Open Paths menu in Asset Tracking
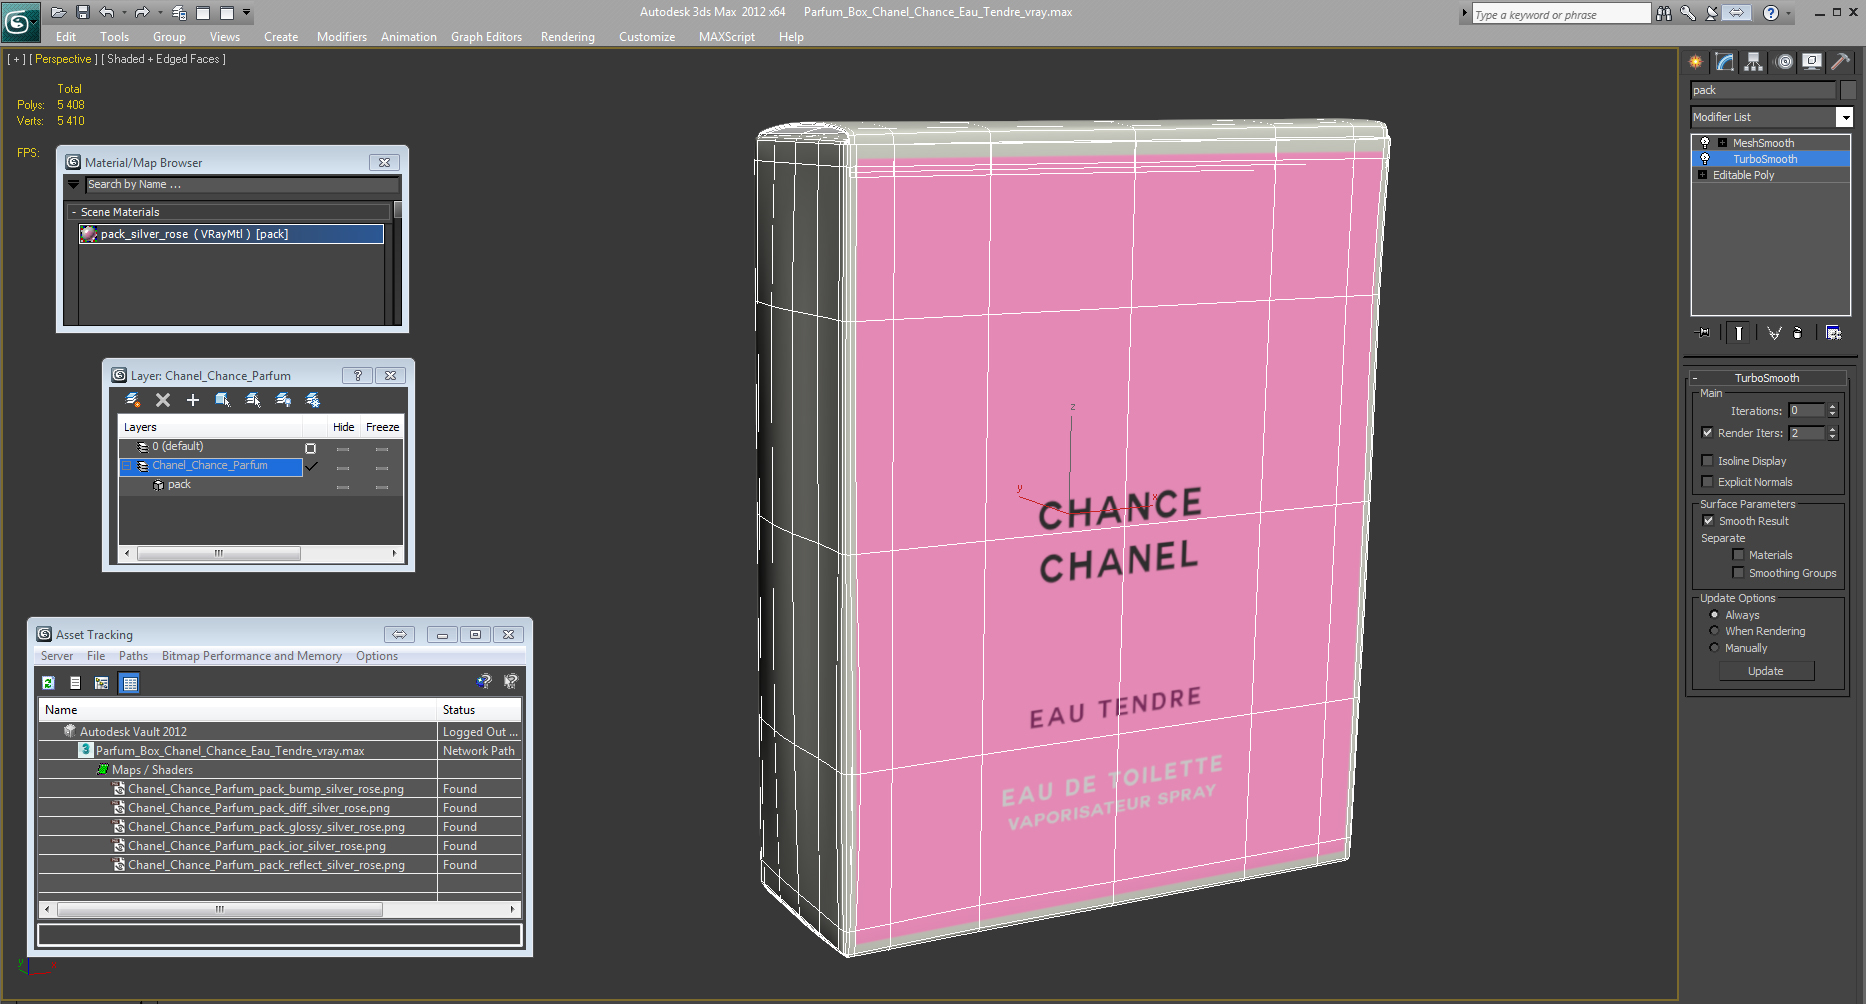The width and height of the screenshot is (1866, 1004). pos(133,656)
